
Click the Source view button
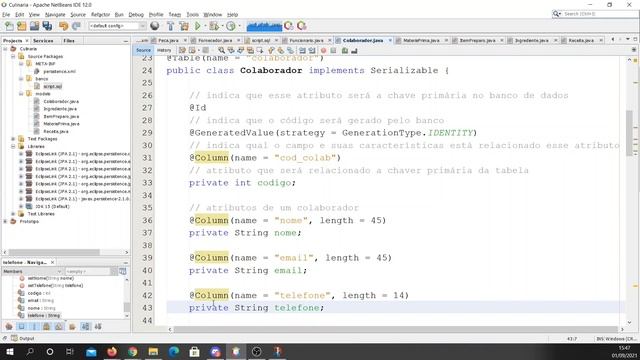coord(143,50)
